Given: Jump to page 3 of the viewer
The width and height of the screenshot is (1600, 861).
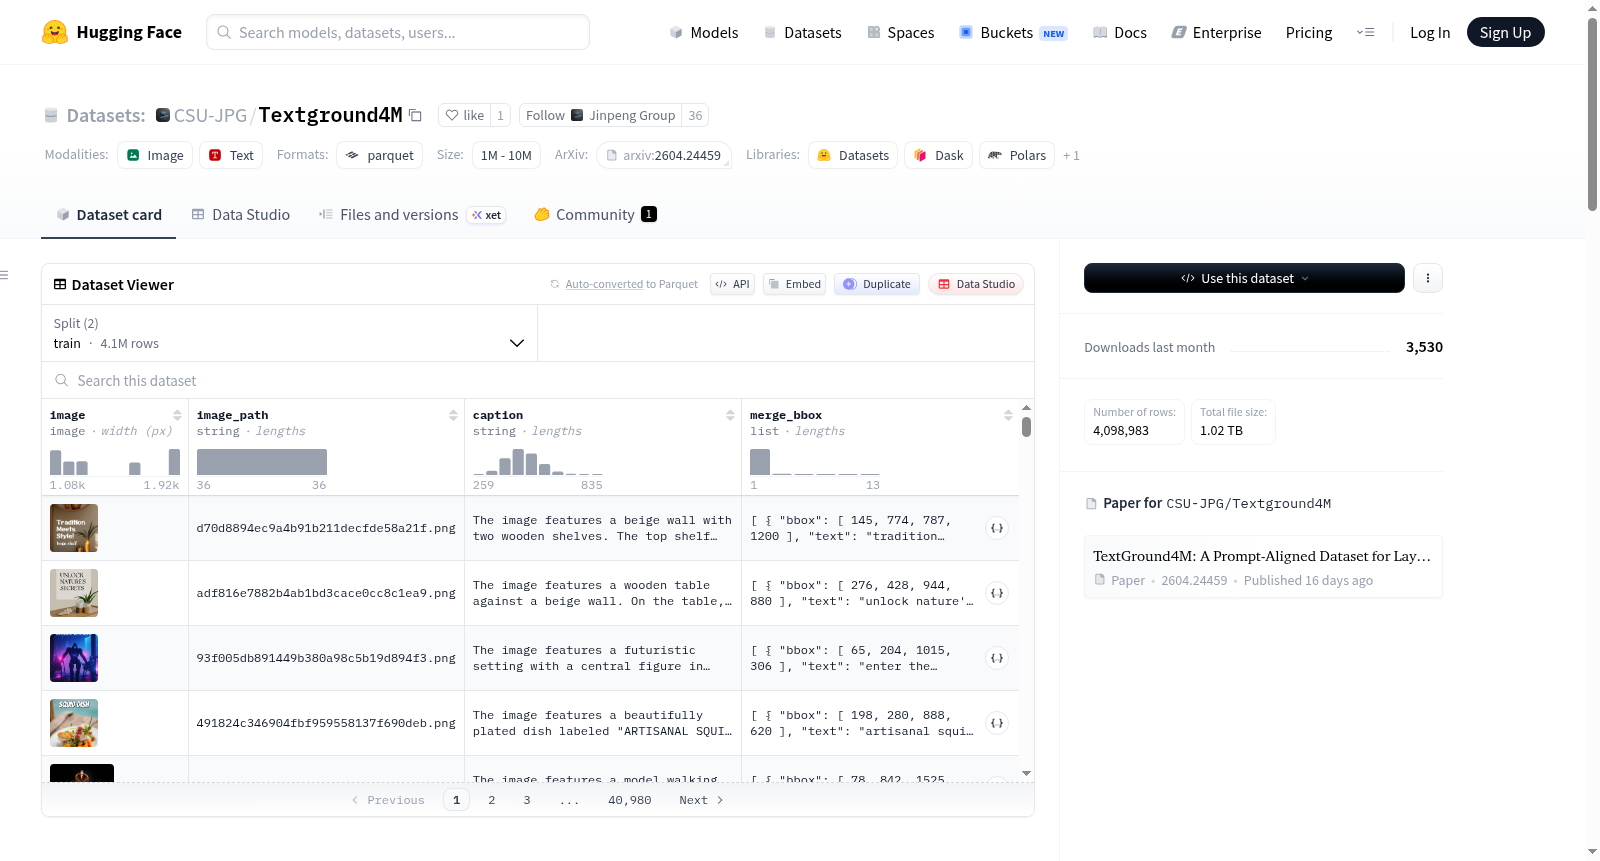Looking at the screenshot, I should [x=527, y=800].
